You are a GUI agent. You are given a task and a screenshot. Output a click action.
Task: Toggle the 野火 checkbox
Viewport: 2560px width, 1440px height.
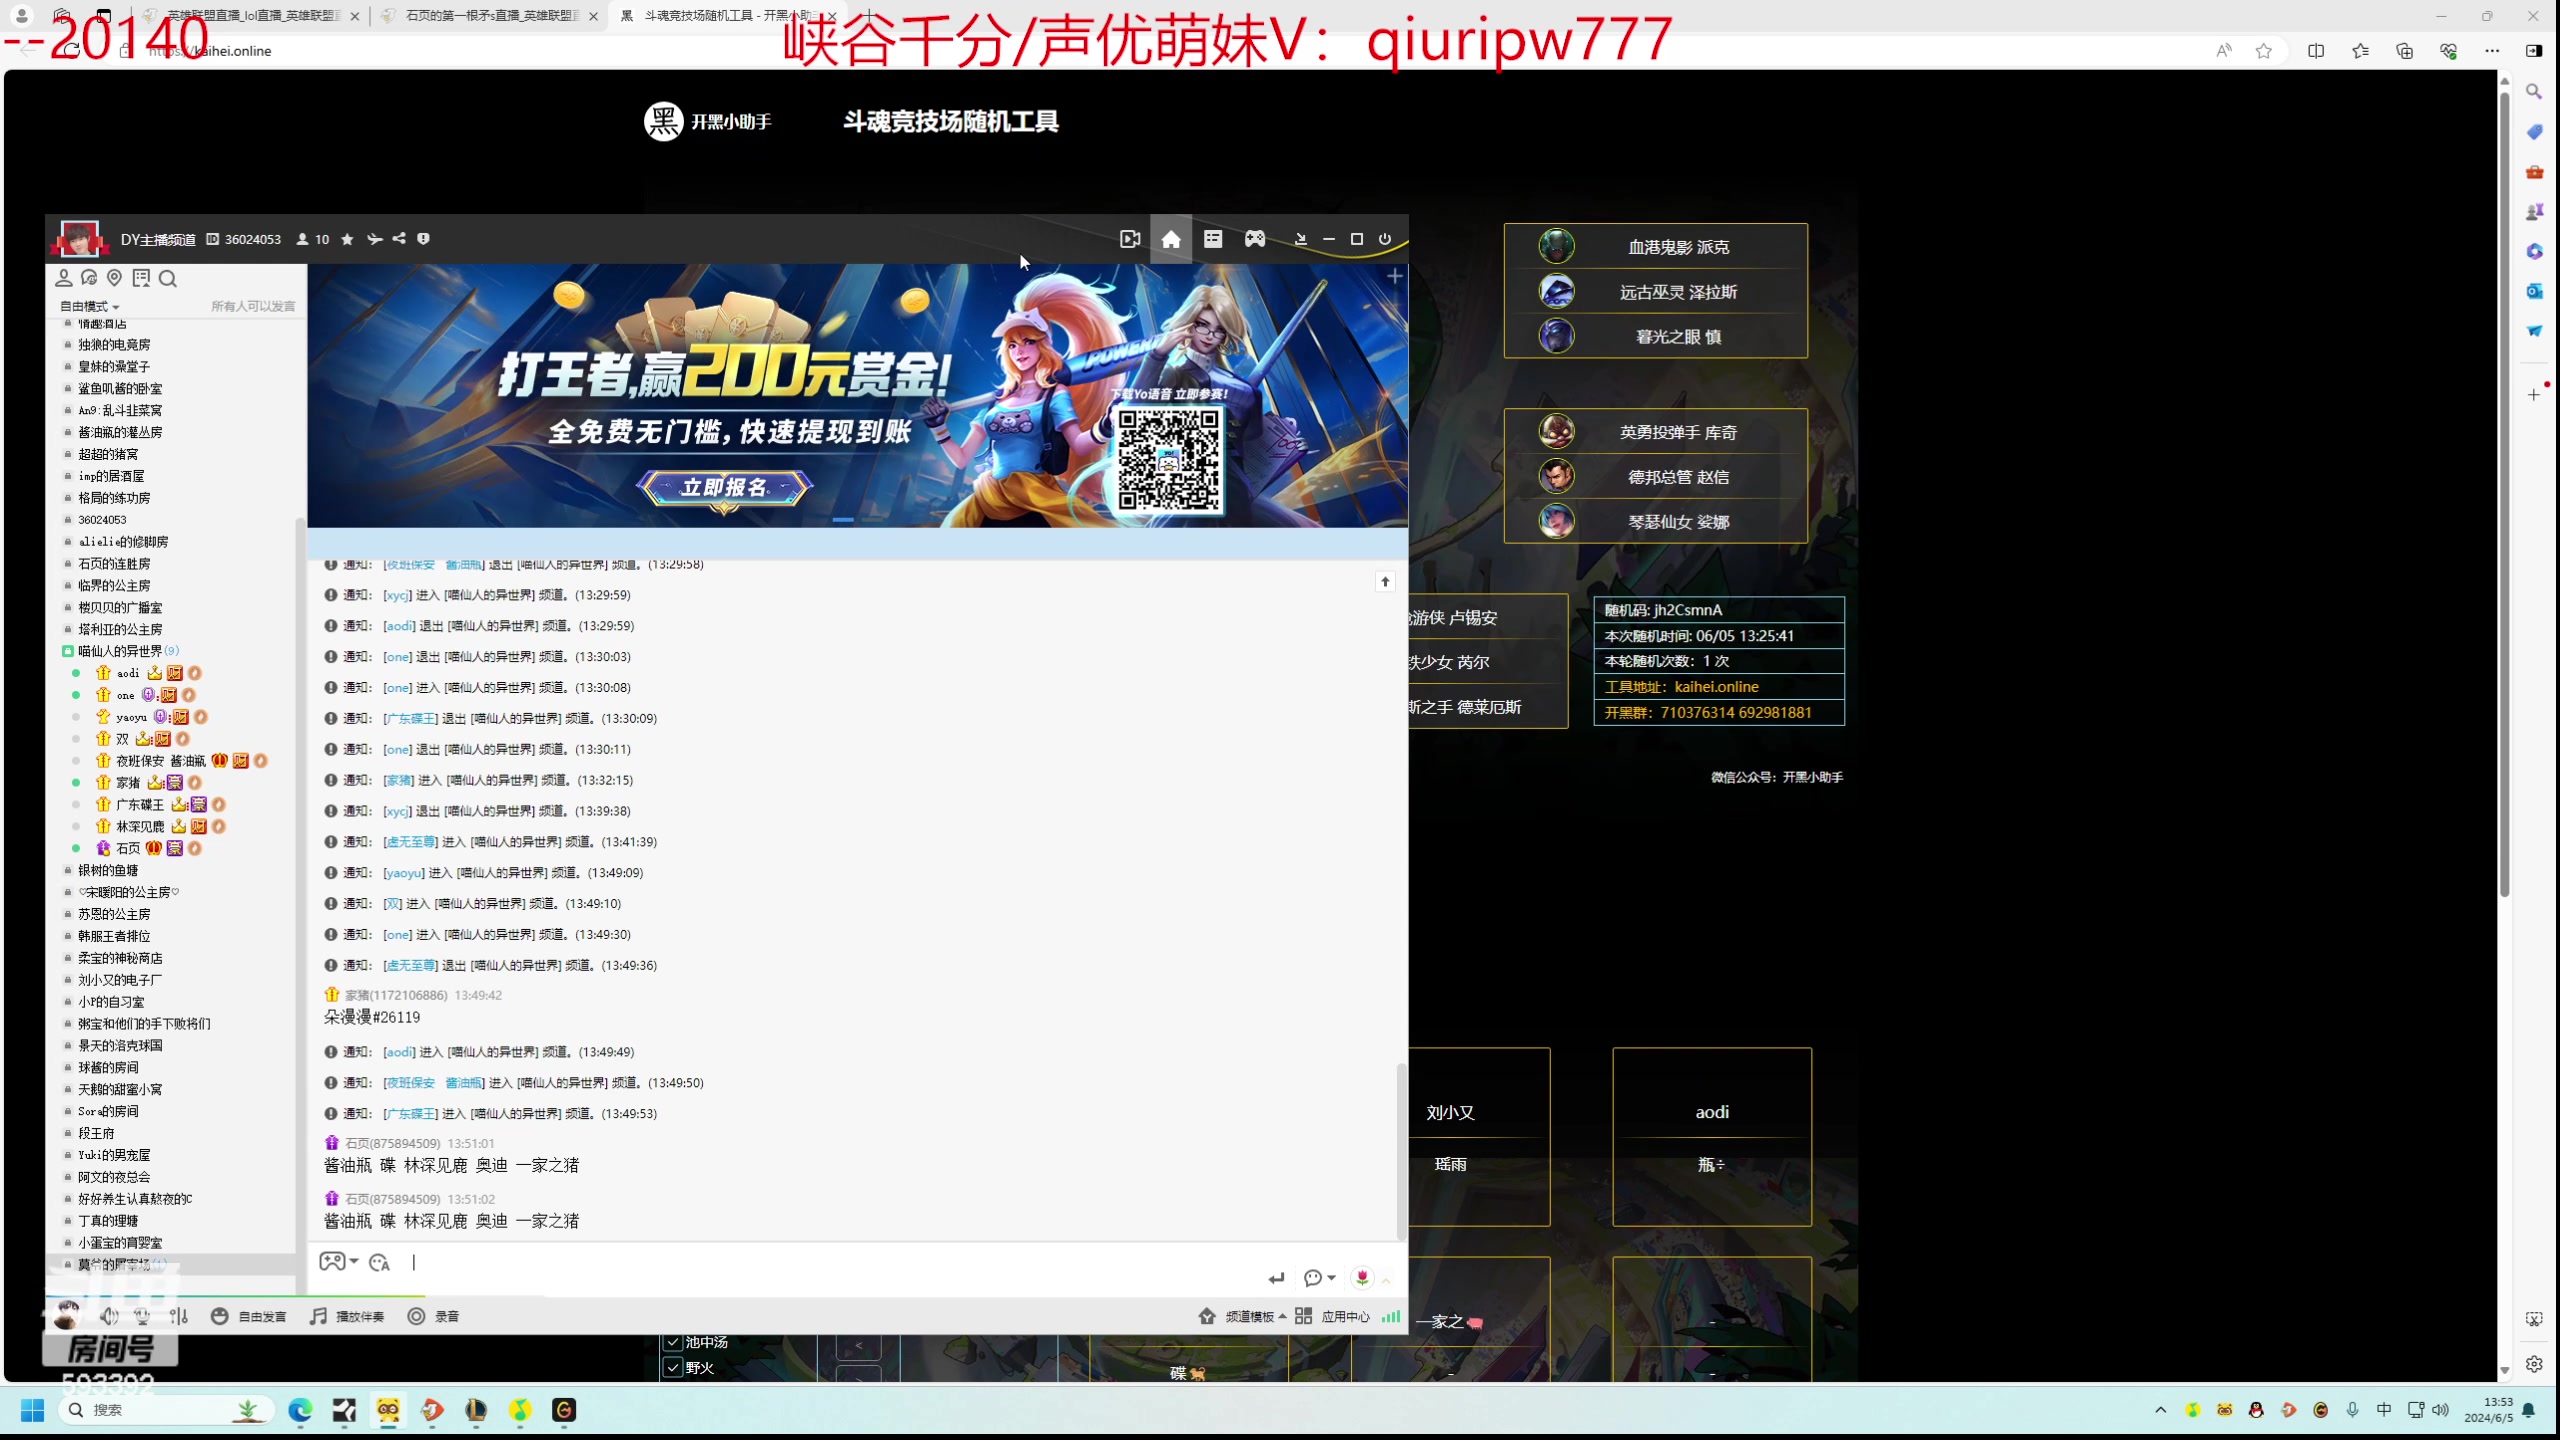673,1367
